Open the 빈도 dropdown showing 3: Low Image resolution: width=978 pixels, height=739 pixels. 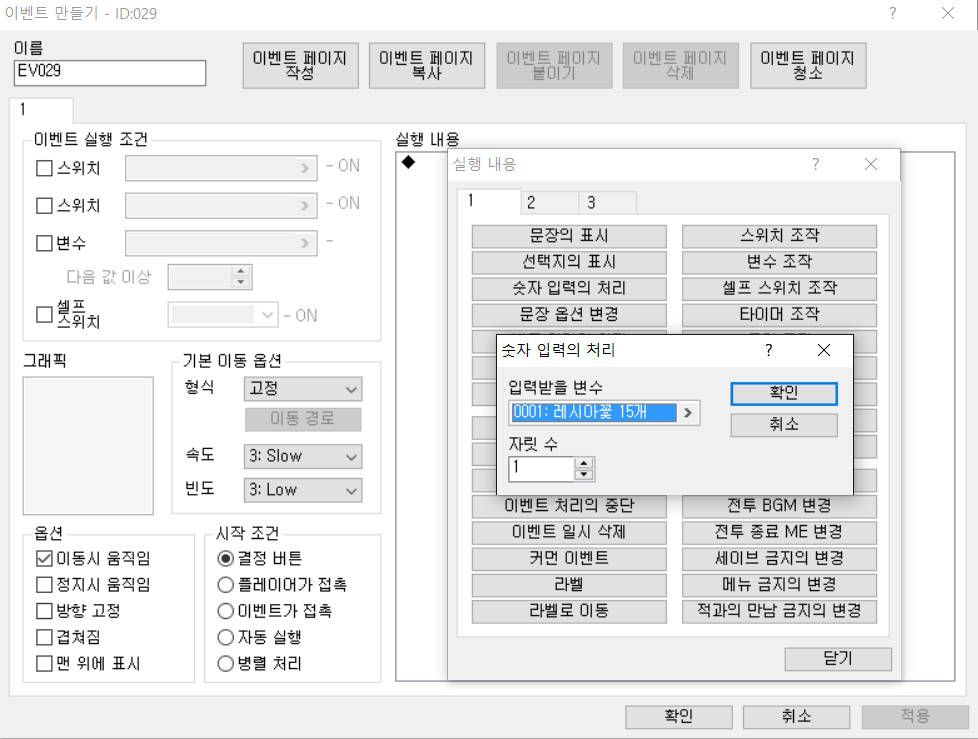[302, 490]
